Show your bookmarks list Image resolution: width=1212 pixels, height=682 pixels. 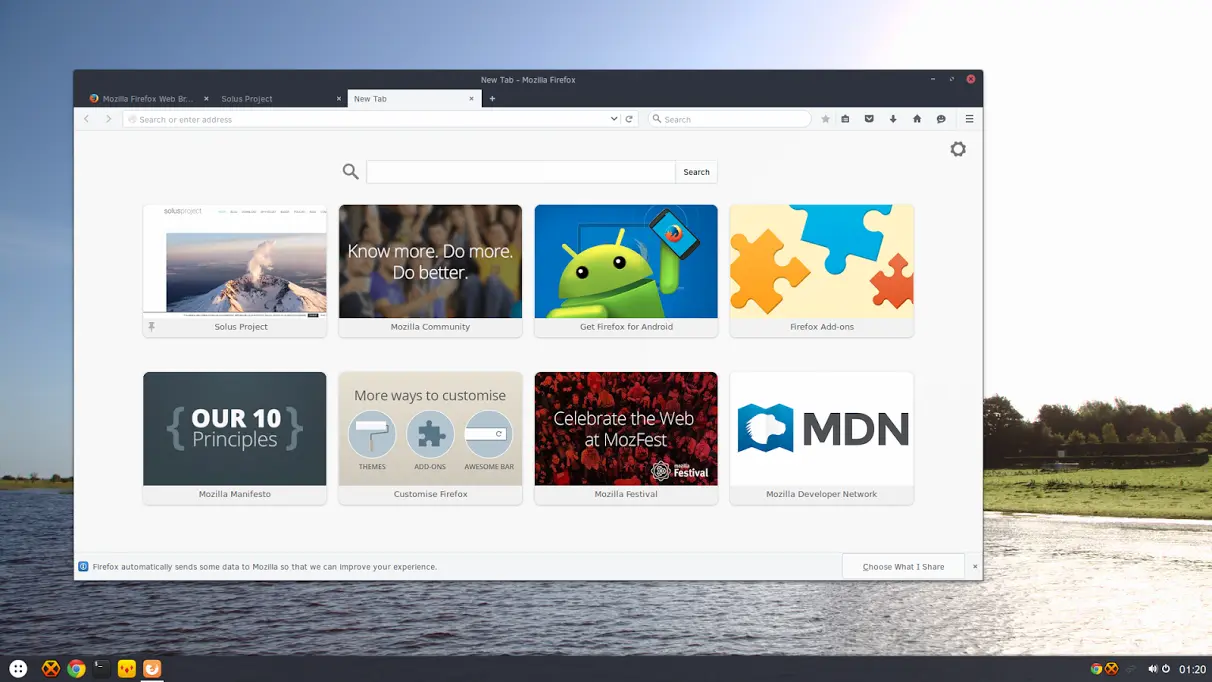click(845, 119)
